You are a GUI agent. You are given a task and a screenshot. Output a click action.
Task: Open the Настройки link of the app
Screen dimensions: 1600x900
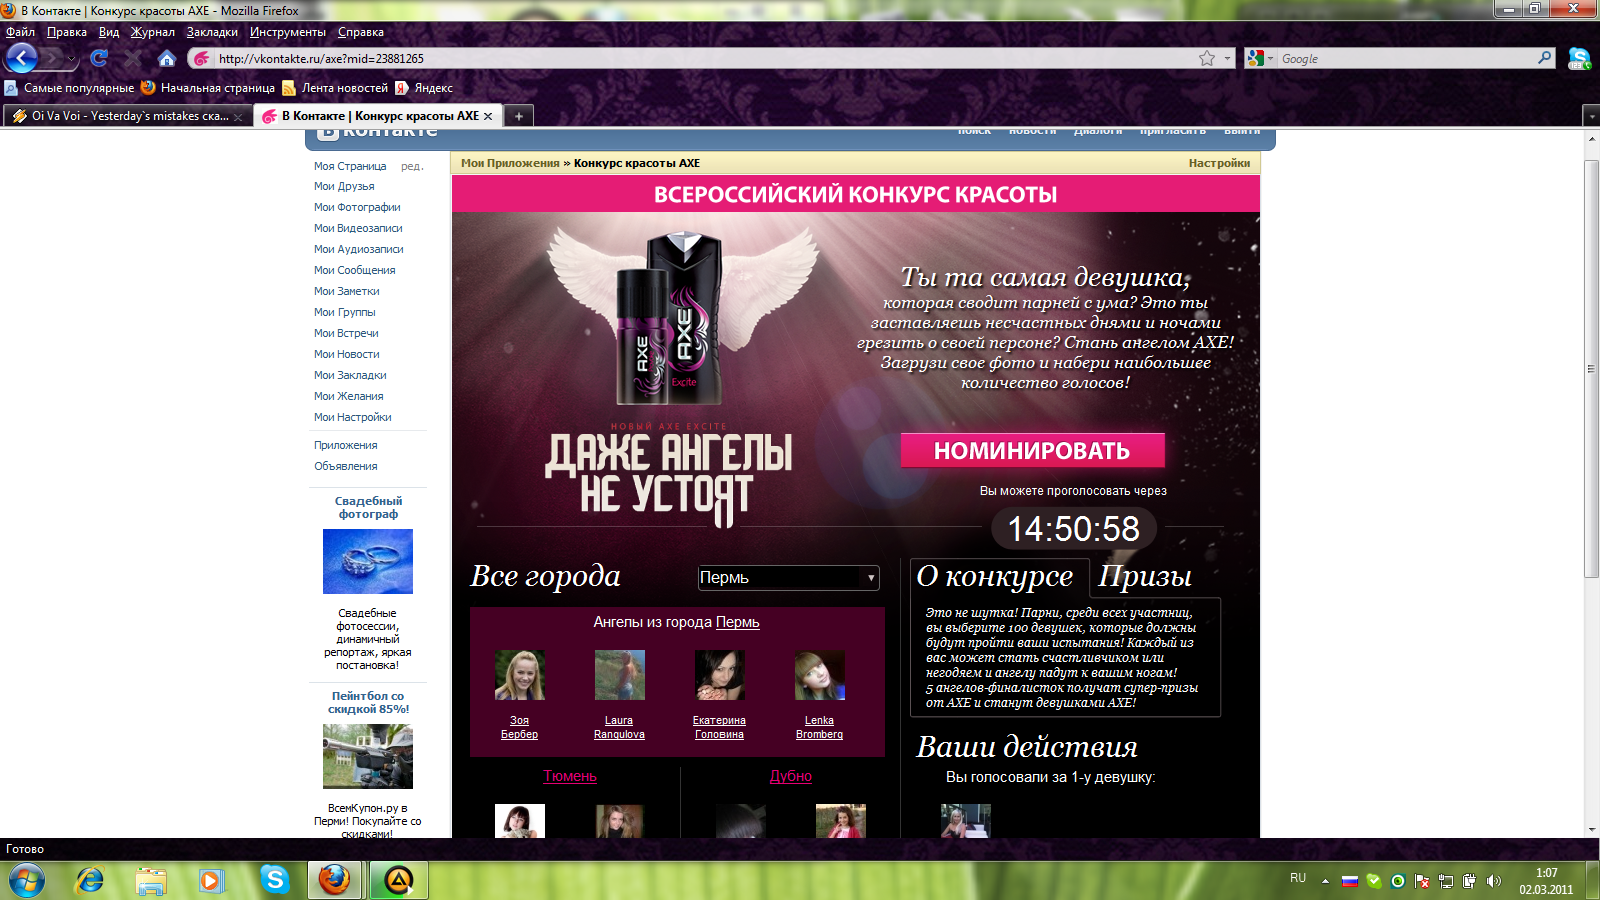click(x=1219, y=163)
